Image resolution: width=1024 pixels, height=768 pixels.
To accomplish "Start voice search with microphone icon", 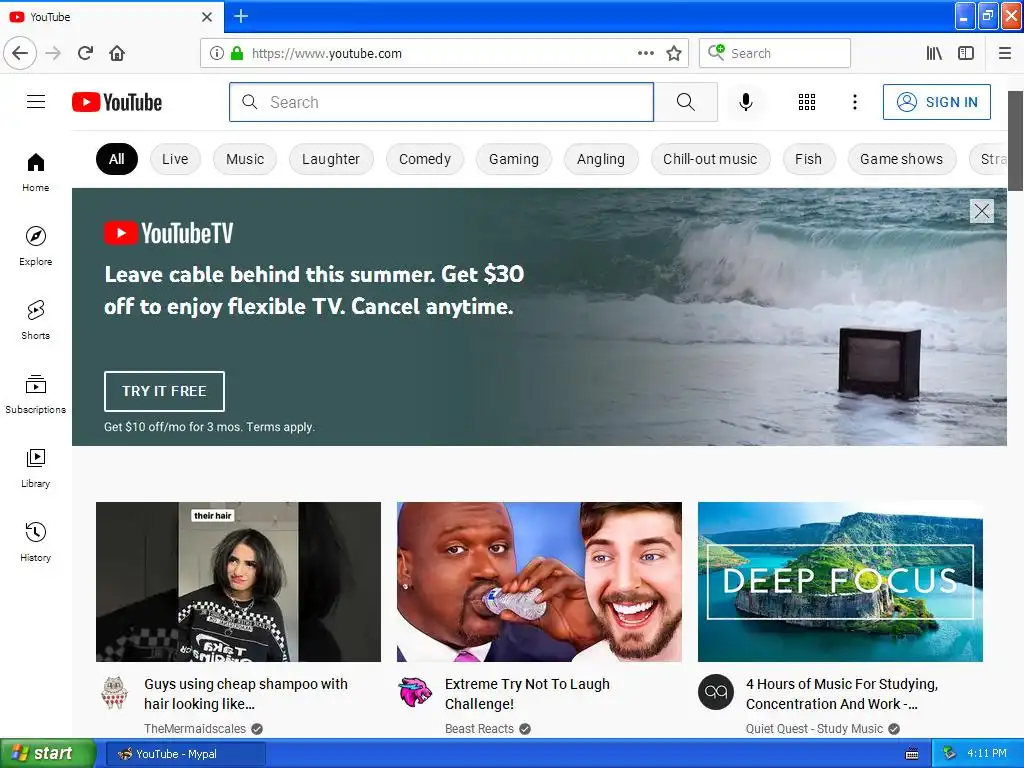I will (x=746, y=102).
